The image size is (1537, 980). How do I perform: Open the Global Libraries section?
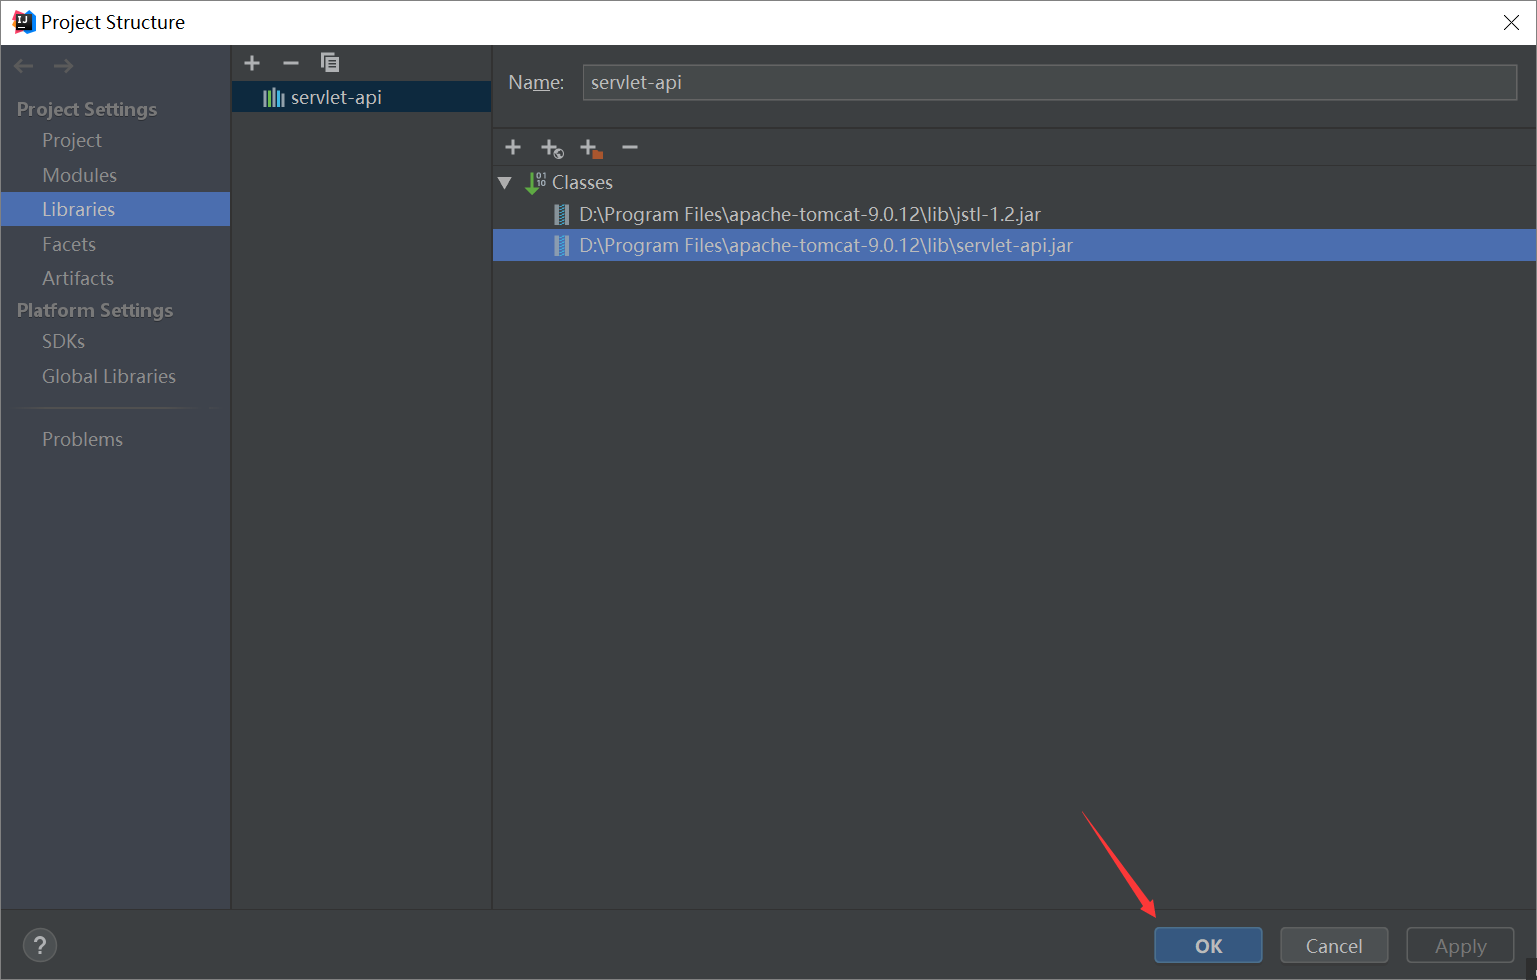108,376
